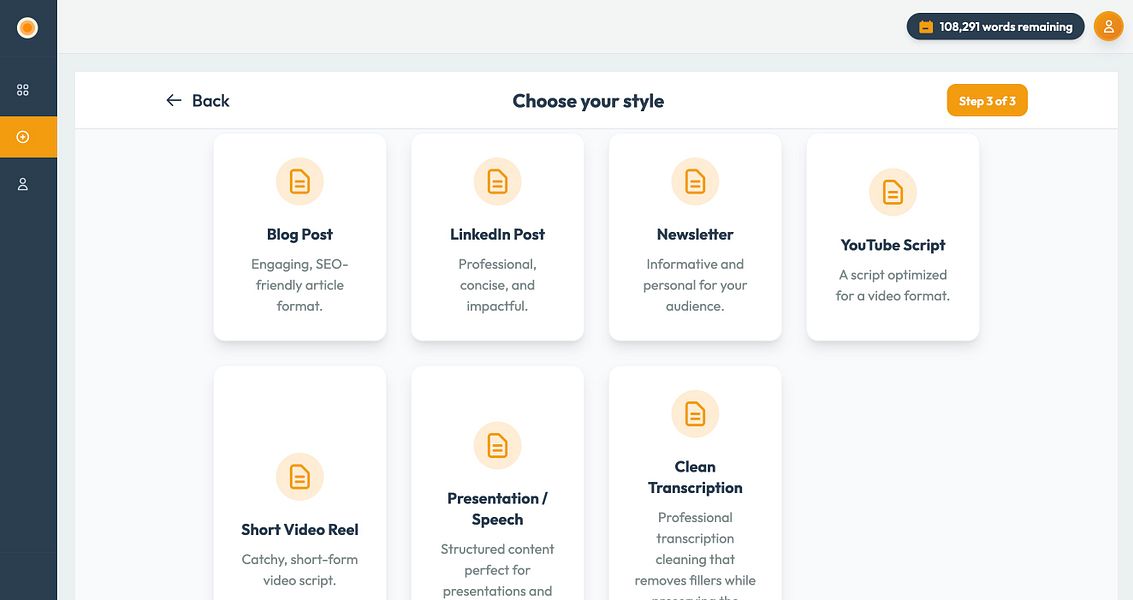Viewport: 1133px width, 600px height.
Task: Go back using the Back link
Action: 198,100
